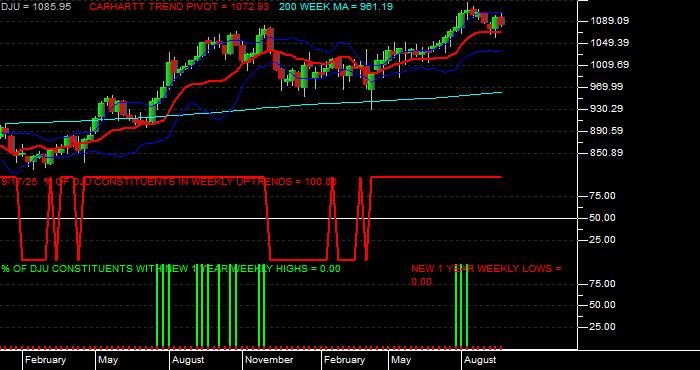Screen dimensions: 700x370
Task: Click the November date marker
Action: (x=270, y=360)
